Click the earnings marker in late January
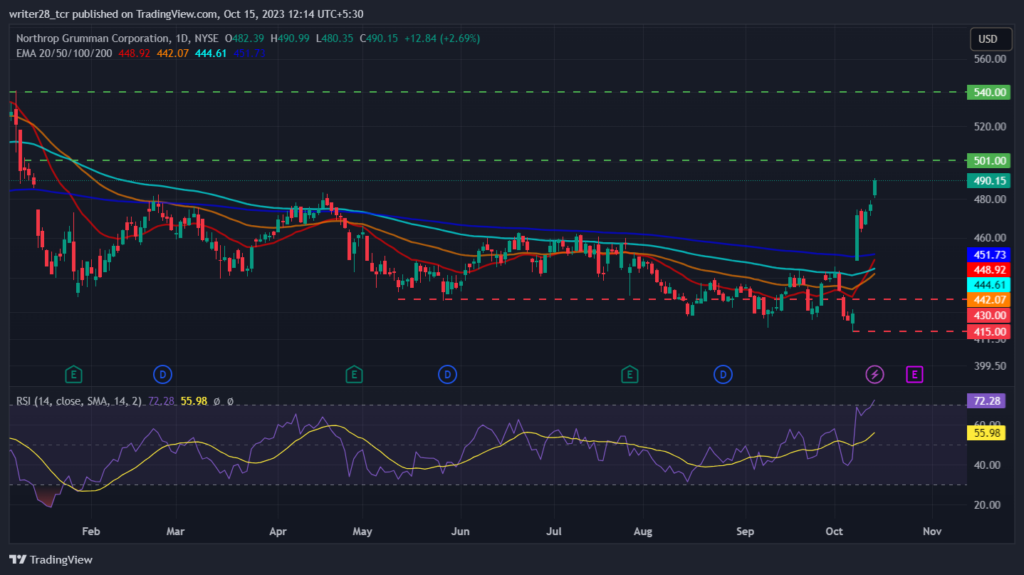Screen dimensions: 1024x575 [x=73, y=374]
